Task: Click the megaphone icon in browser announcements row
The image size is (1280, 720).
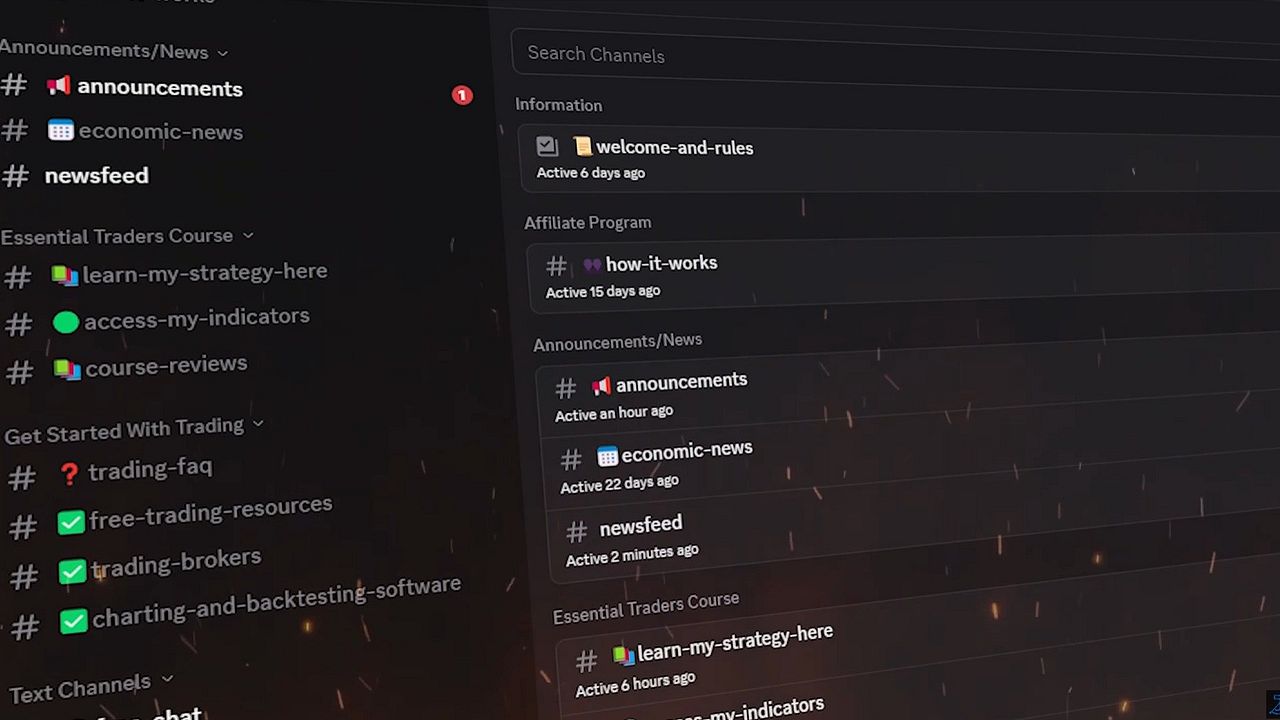Action: click(601, 385)
